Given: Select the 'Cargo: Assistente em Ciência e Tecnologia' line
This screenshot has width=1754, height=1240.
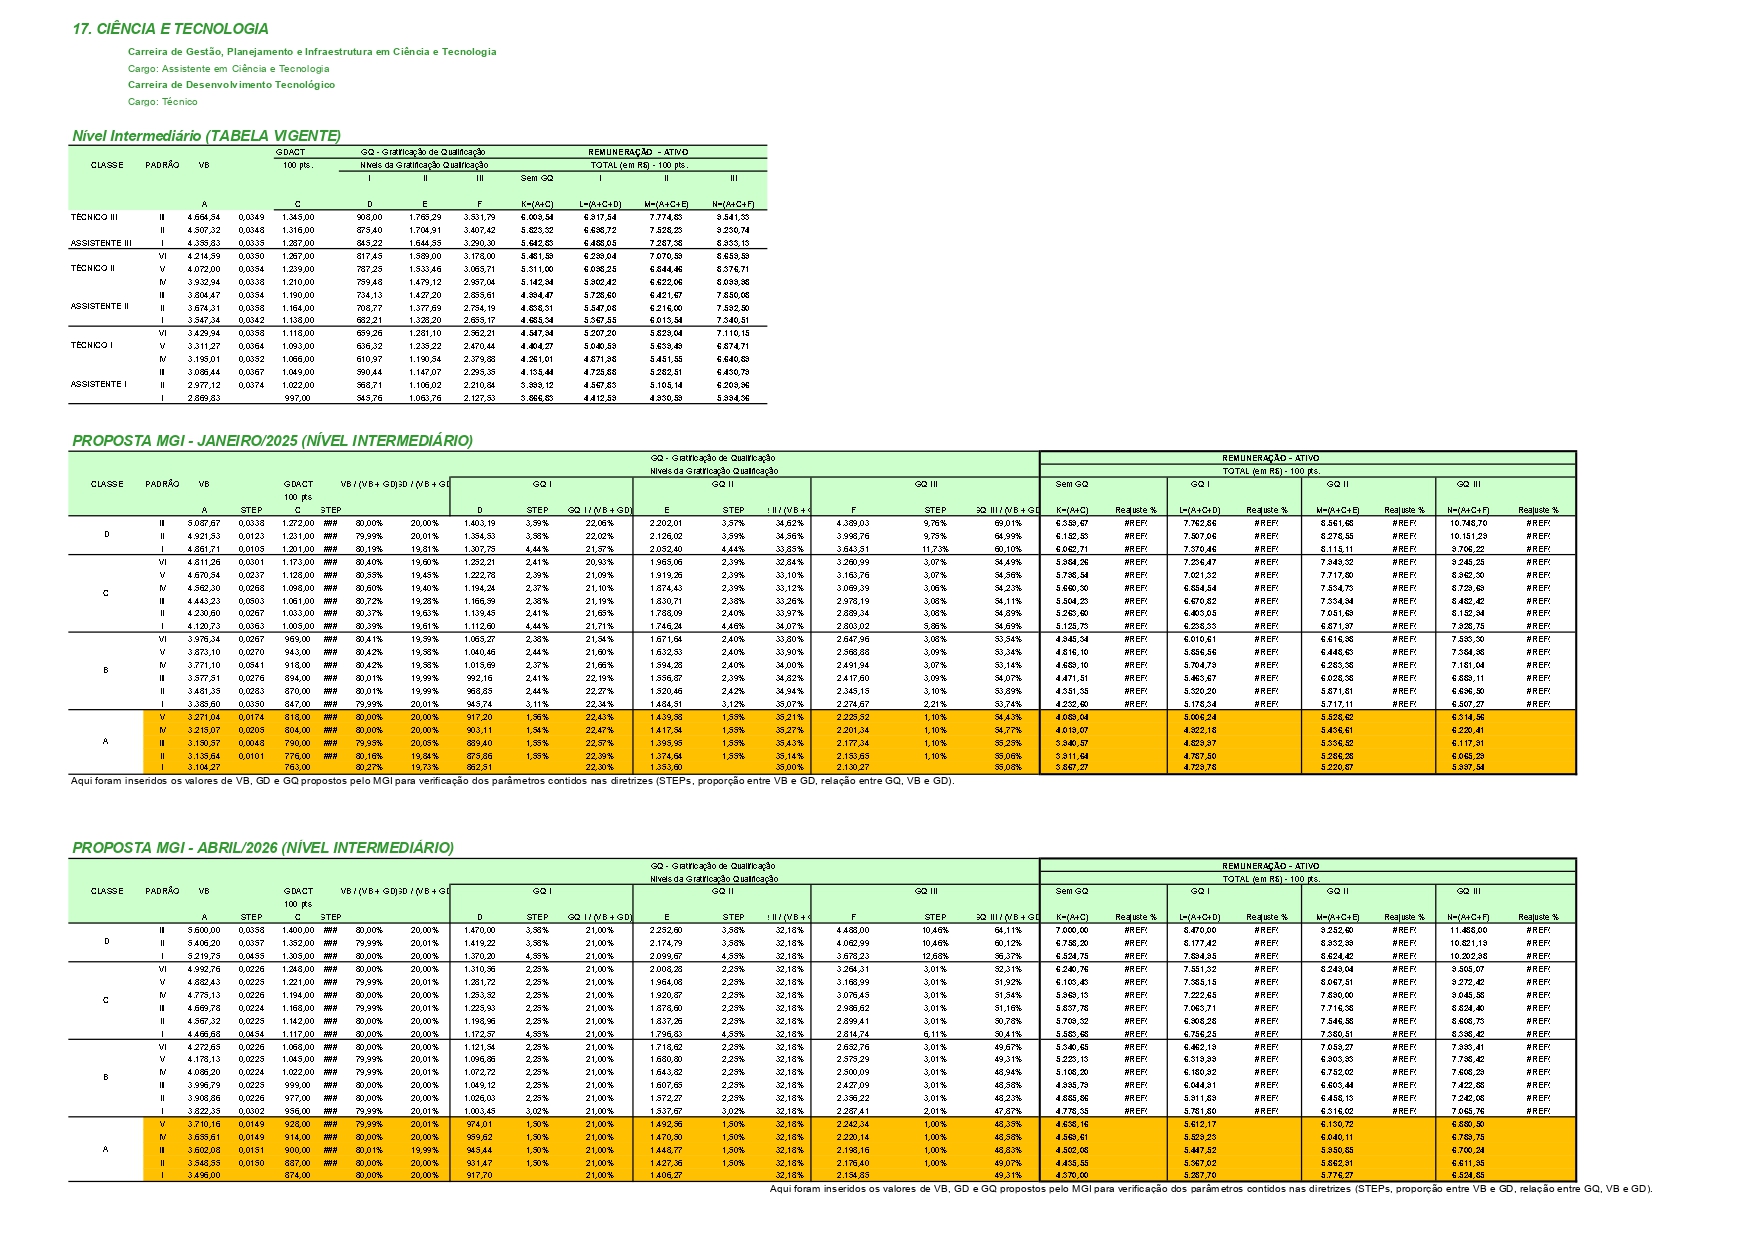Looking at the screenshot, I should tap(228, 69).
